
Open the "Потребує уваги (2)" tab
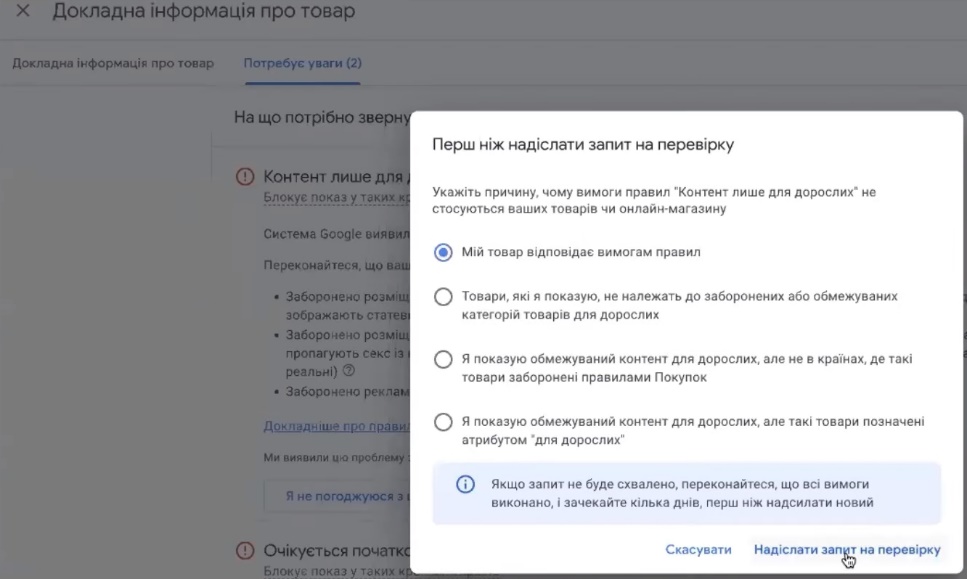point(303,63)
